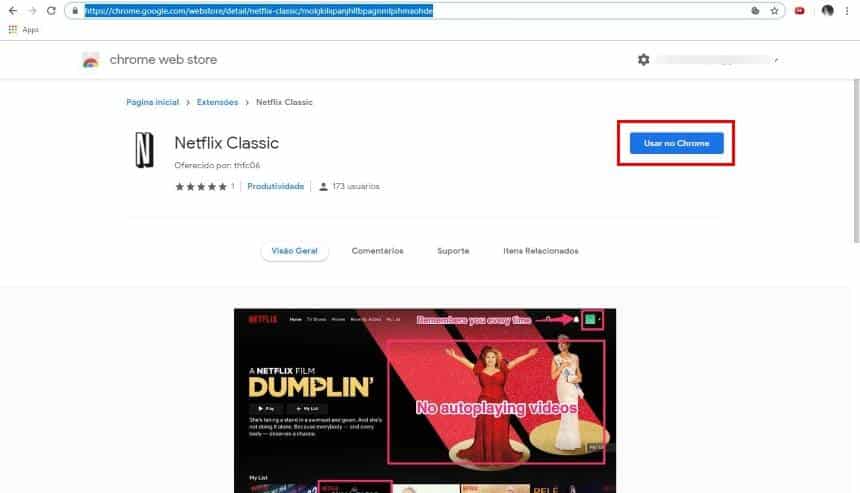Go back with the browser back arrow
This screenshot has width=860, height=493.
13,11
